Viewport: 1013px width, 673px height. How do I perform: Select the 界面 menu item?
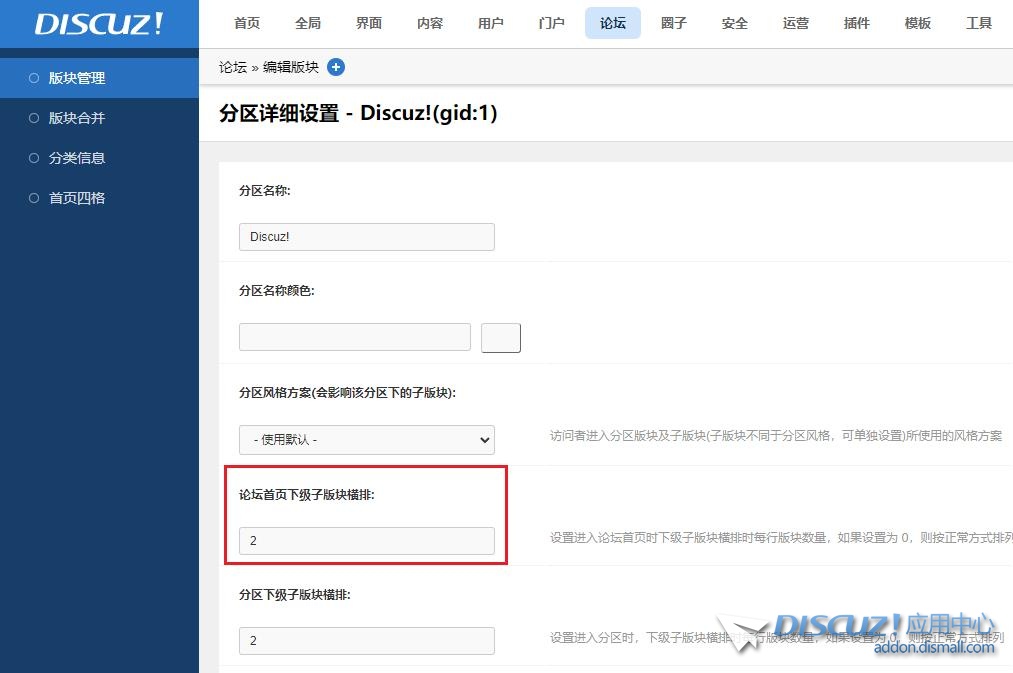(369, 23)
